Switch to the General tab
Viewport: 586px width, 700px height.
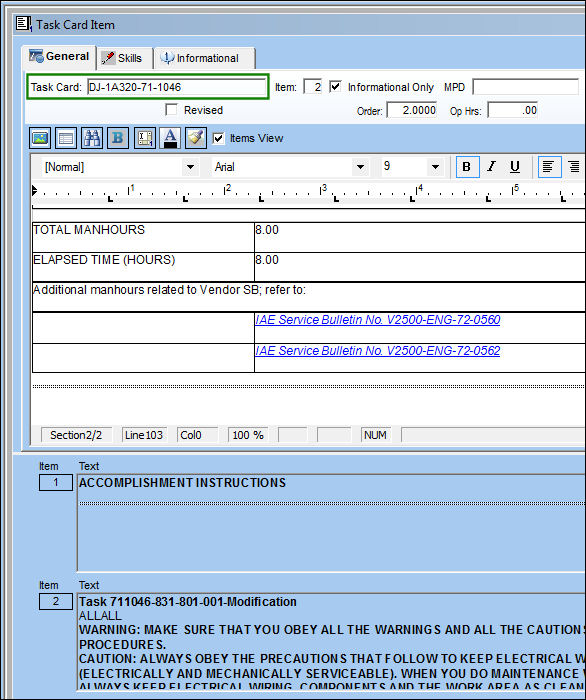point(59,57)
